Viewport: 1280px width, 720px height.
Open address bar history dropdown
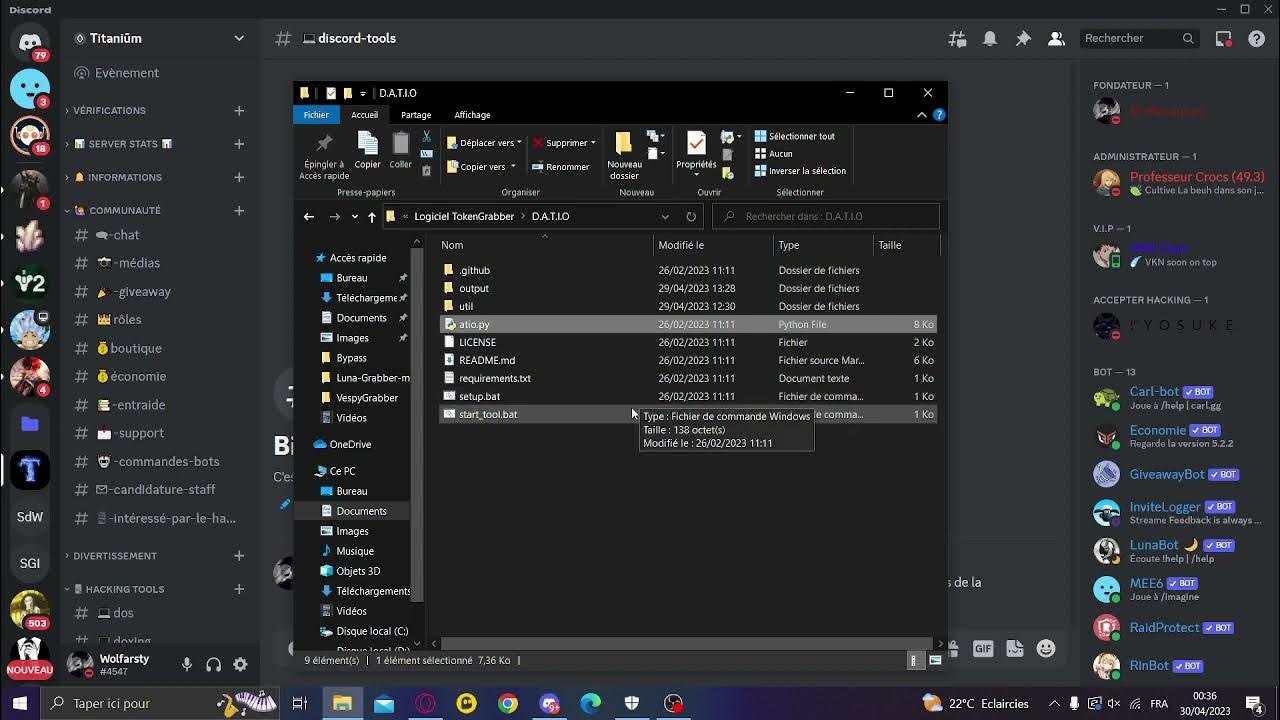point(665,216)
